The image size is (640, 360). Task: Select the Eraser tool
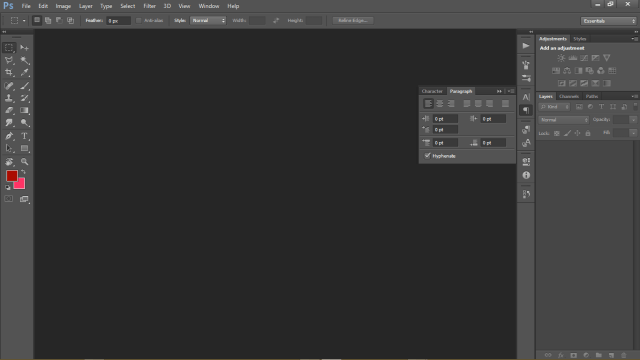[9, 110]
